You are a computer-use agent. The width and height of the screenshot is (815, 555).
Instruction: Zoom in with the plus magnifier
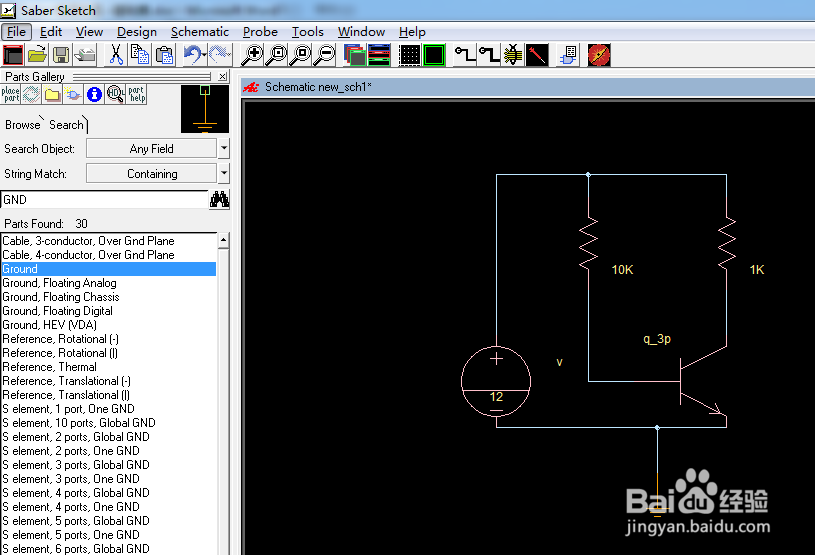253,55
